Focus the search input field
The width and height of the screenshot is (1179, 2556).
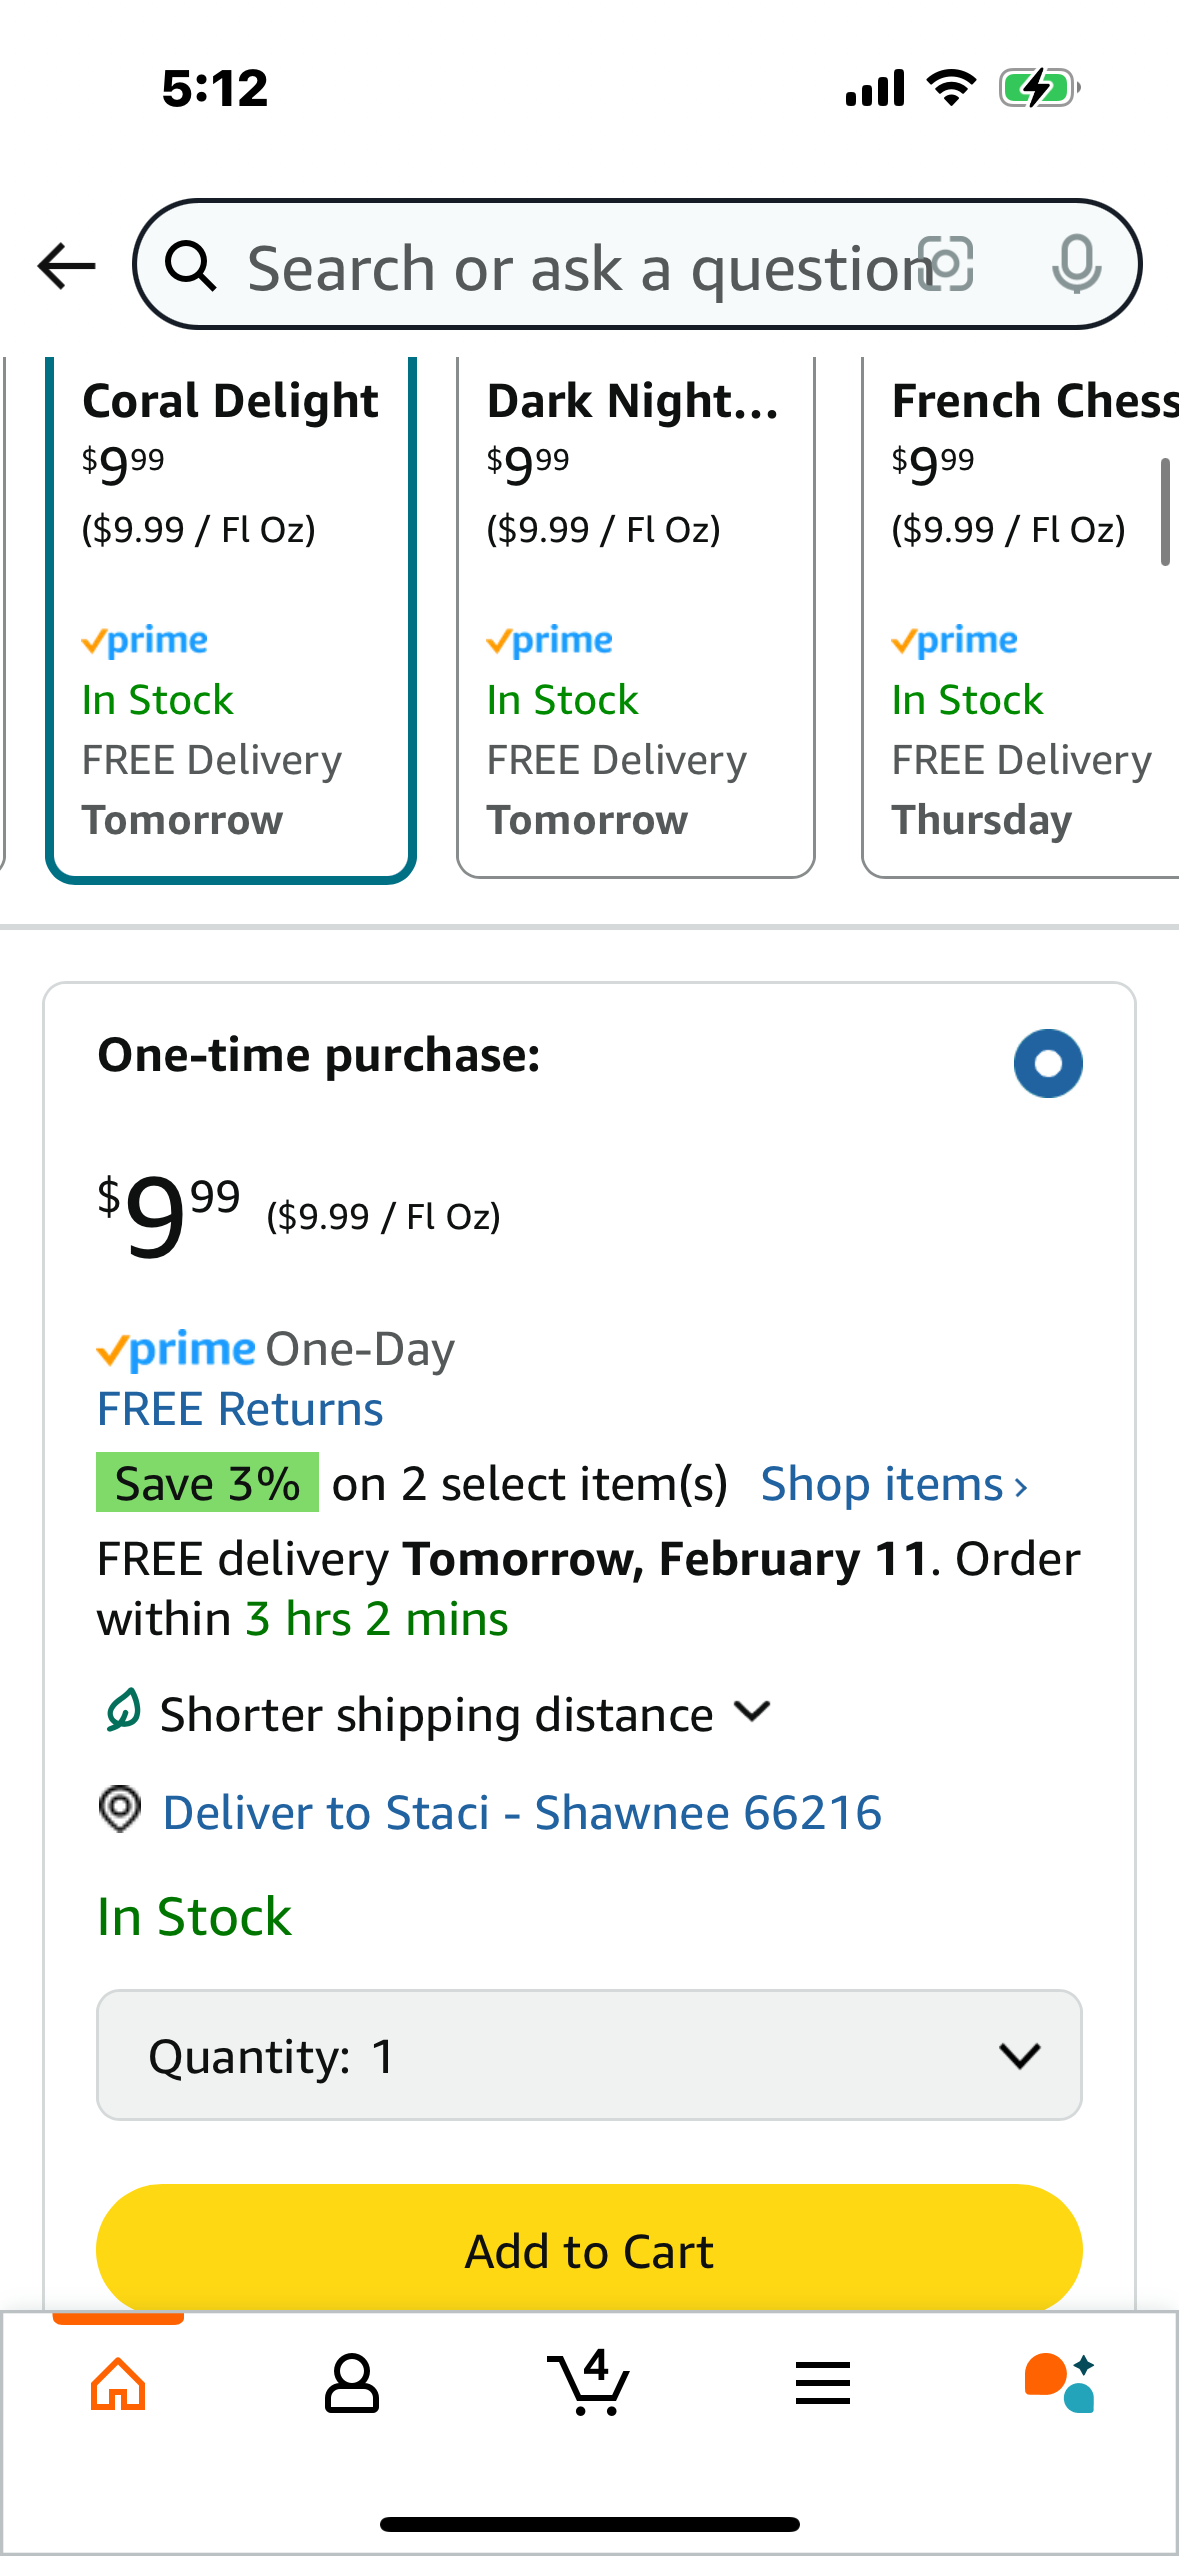(580, 268)
